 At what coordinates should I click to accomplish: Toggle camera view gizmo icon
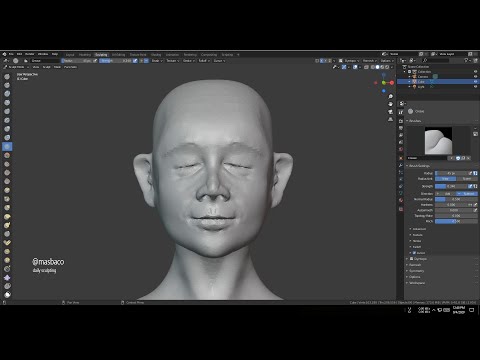(390, 112)
